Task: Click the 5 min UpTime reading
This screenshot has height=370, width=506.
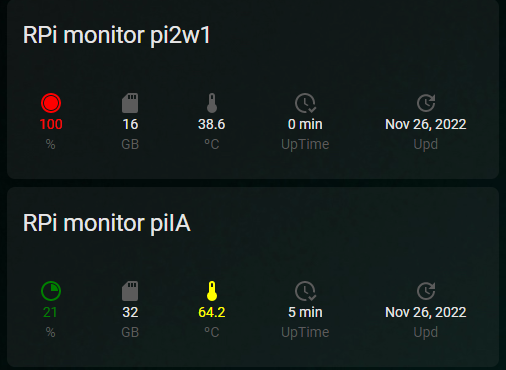Action: click(x=305, y=312)
